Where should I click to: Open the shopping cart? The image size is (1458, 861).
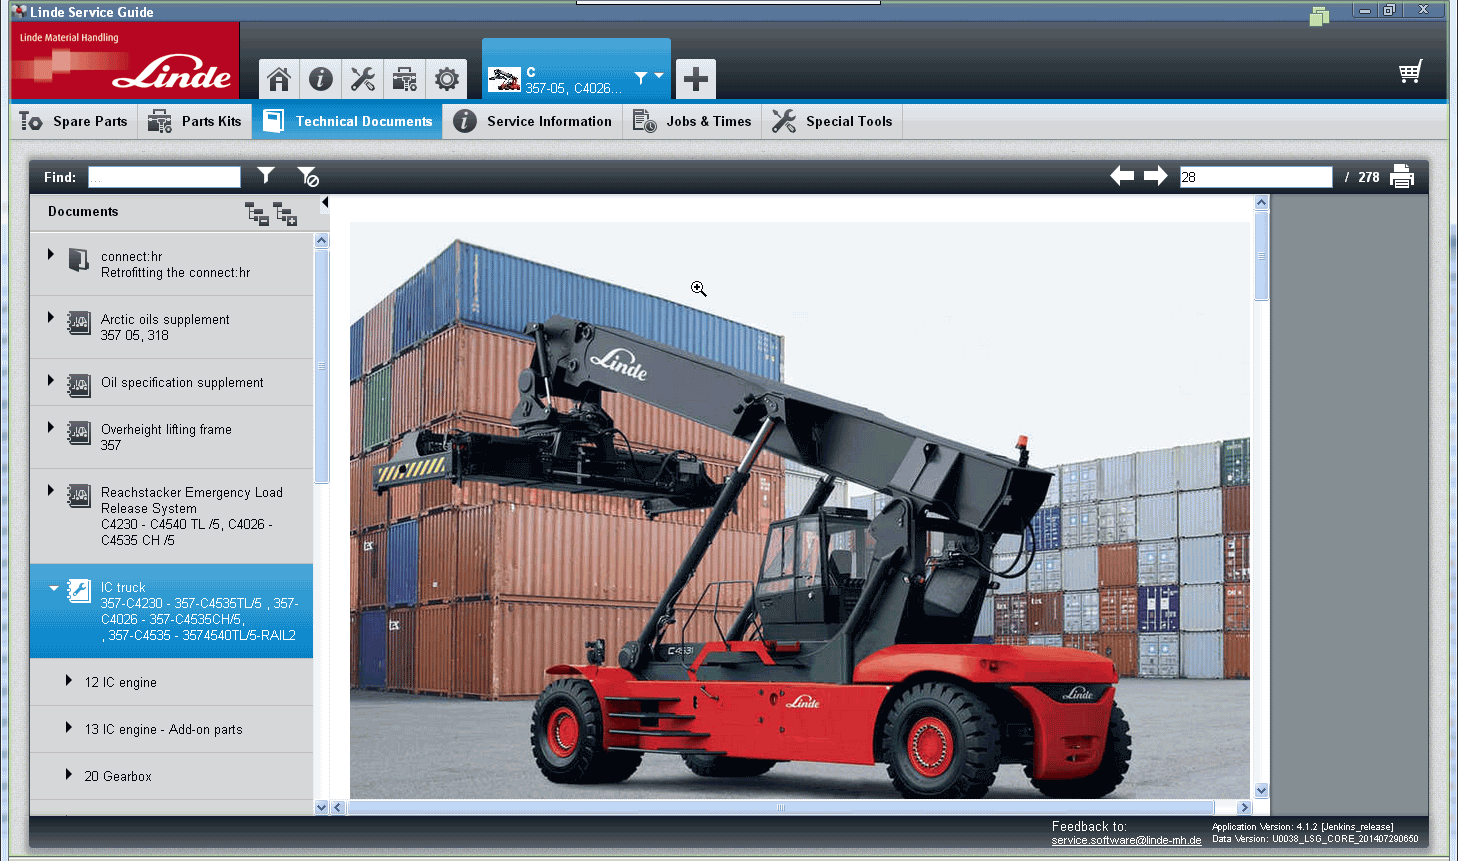(x=1410, y=71)
